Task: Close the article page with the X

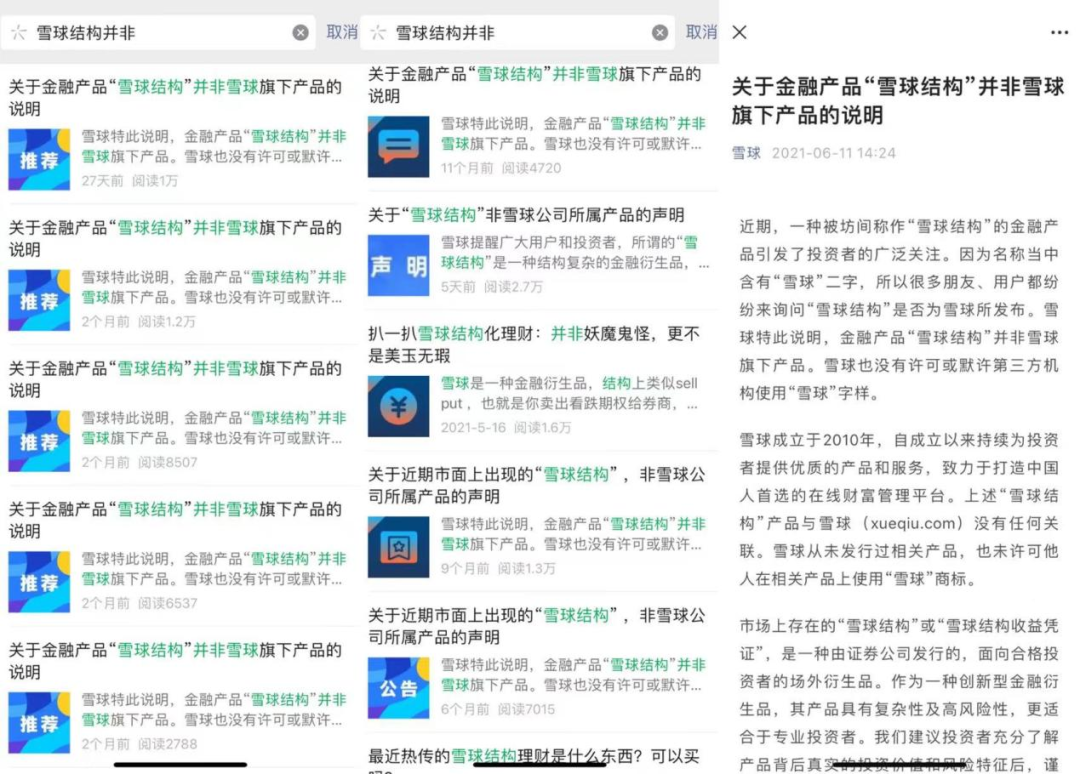Action: 740,32
